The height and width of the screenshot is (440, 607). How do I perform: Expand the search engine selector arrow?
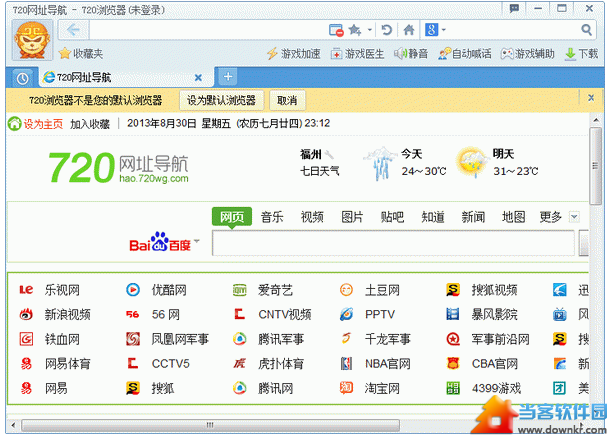[x=444, y=29]
